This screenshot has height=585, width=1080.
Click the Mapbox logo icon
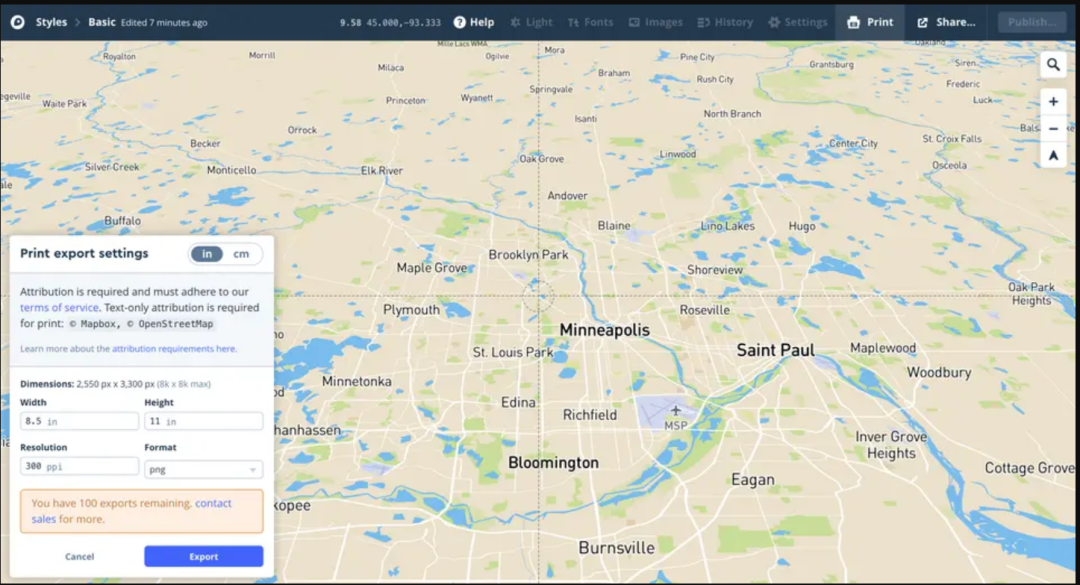click(x=18, y=22)
